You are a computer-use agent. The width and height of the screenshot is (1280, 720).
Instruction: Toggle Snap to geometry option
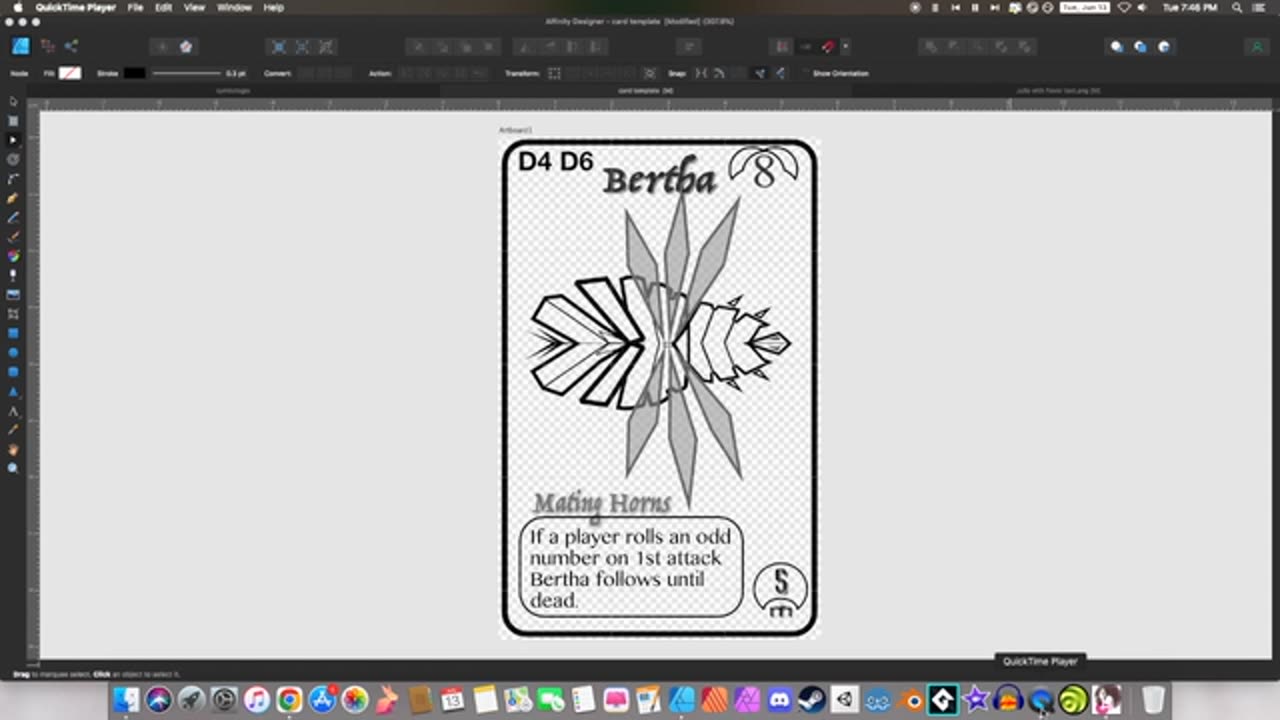click(719, 73)
